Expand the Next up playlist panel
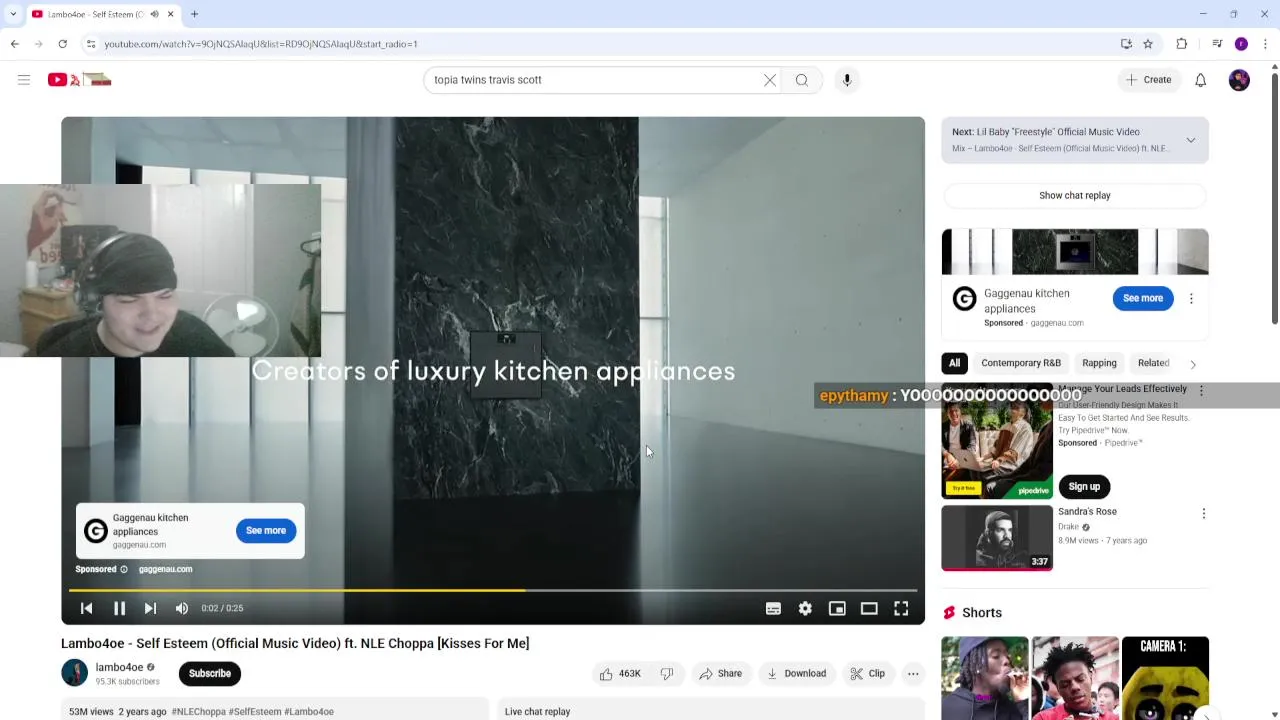The height and width of the screenshot is (720, 1280). [1190, 140]
